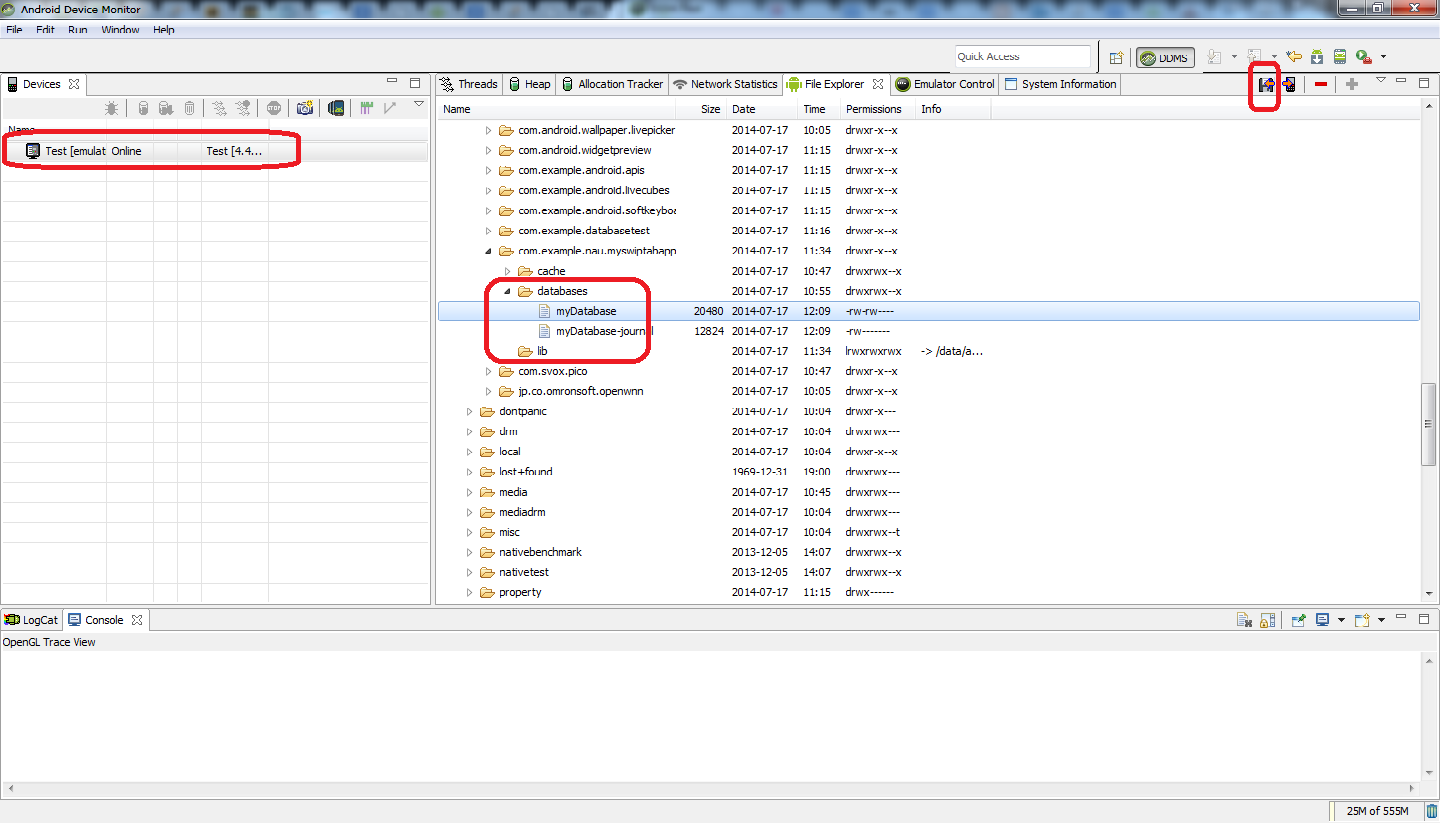
Task: Open the Android SDK Manager icon
Action: 1317,58
